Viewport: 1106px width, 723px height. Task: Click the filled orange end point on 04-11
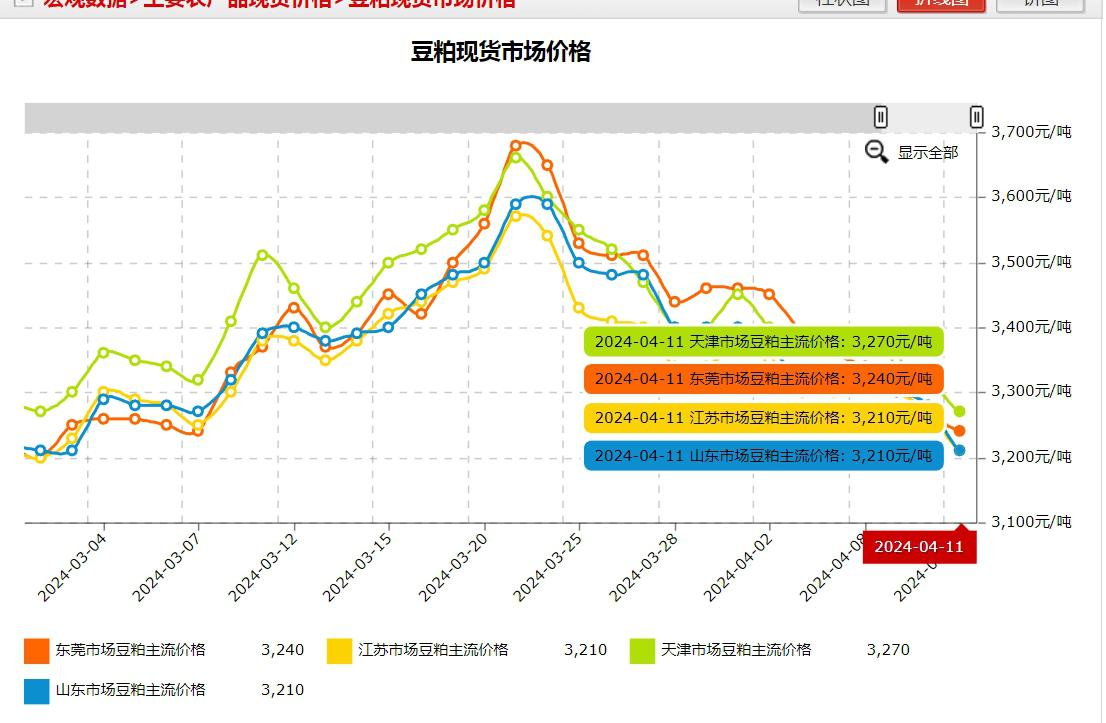pos(959,431)
